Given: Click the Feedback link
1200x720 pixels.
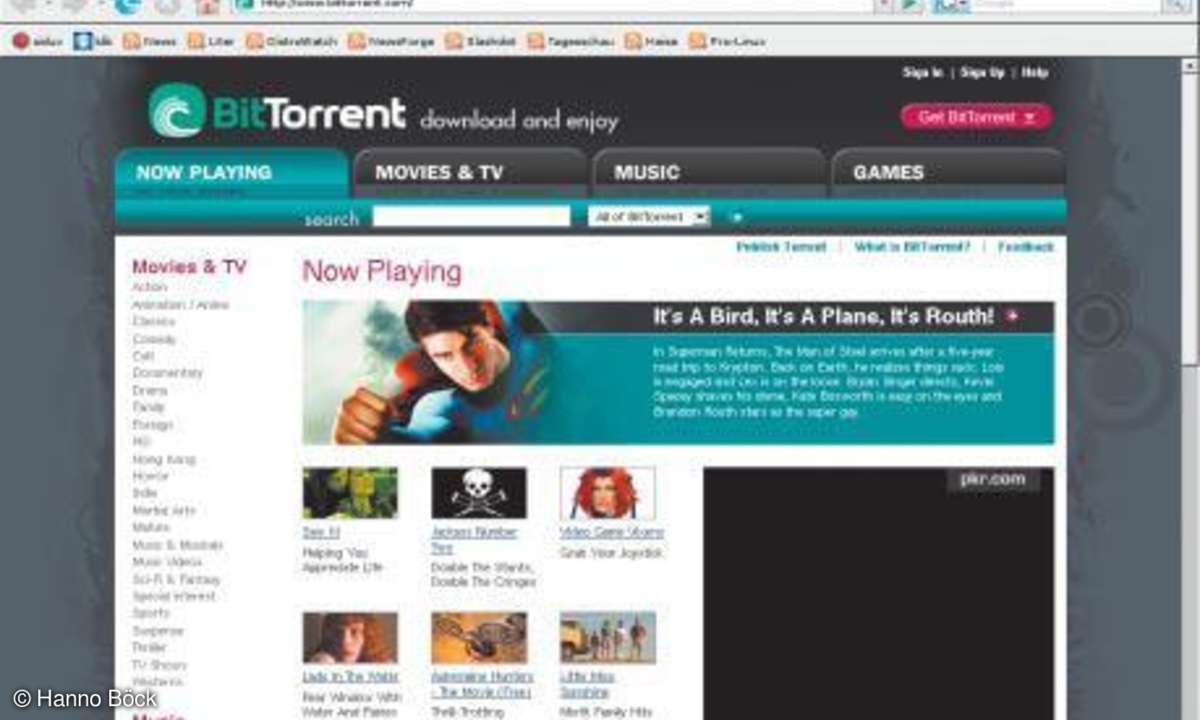Looking at the screenshot, I should [x=1025, y=246].
